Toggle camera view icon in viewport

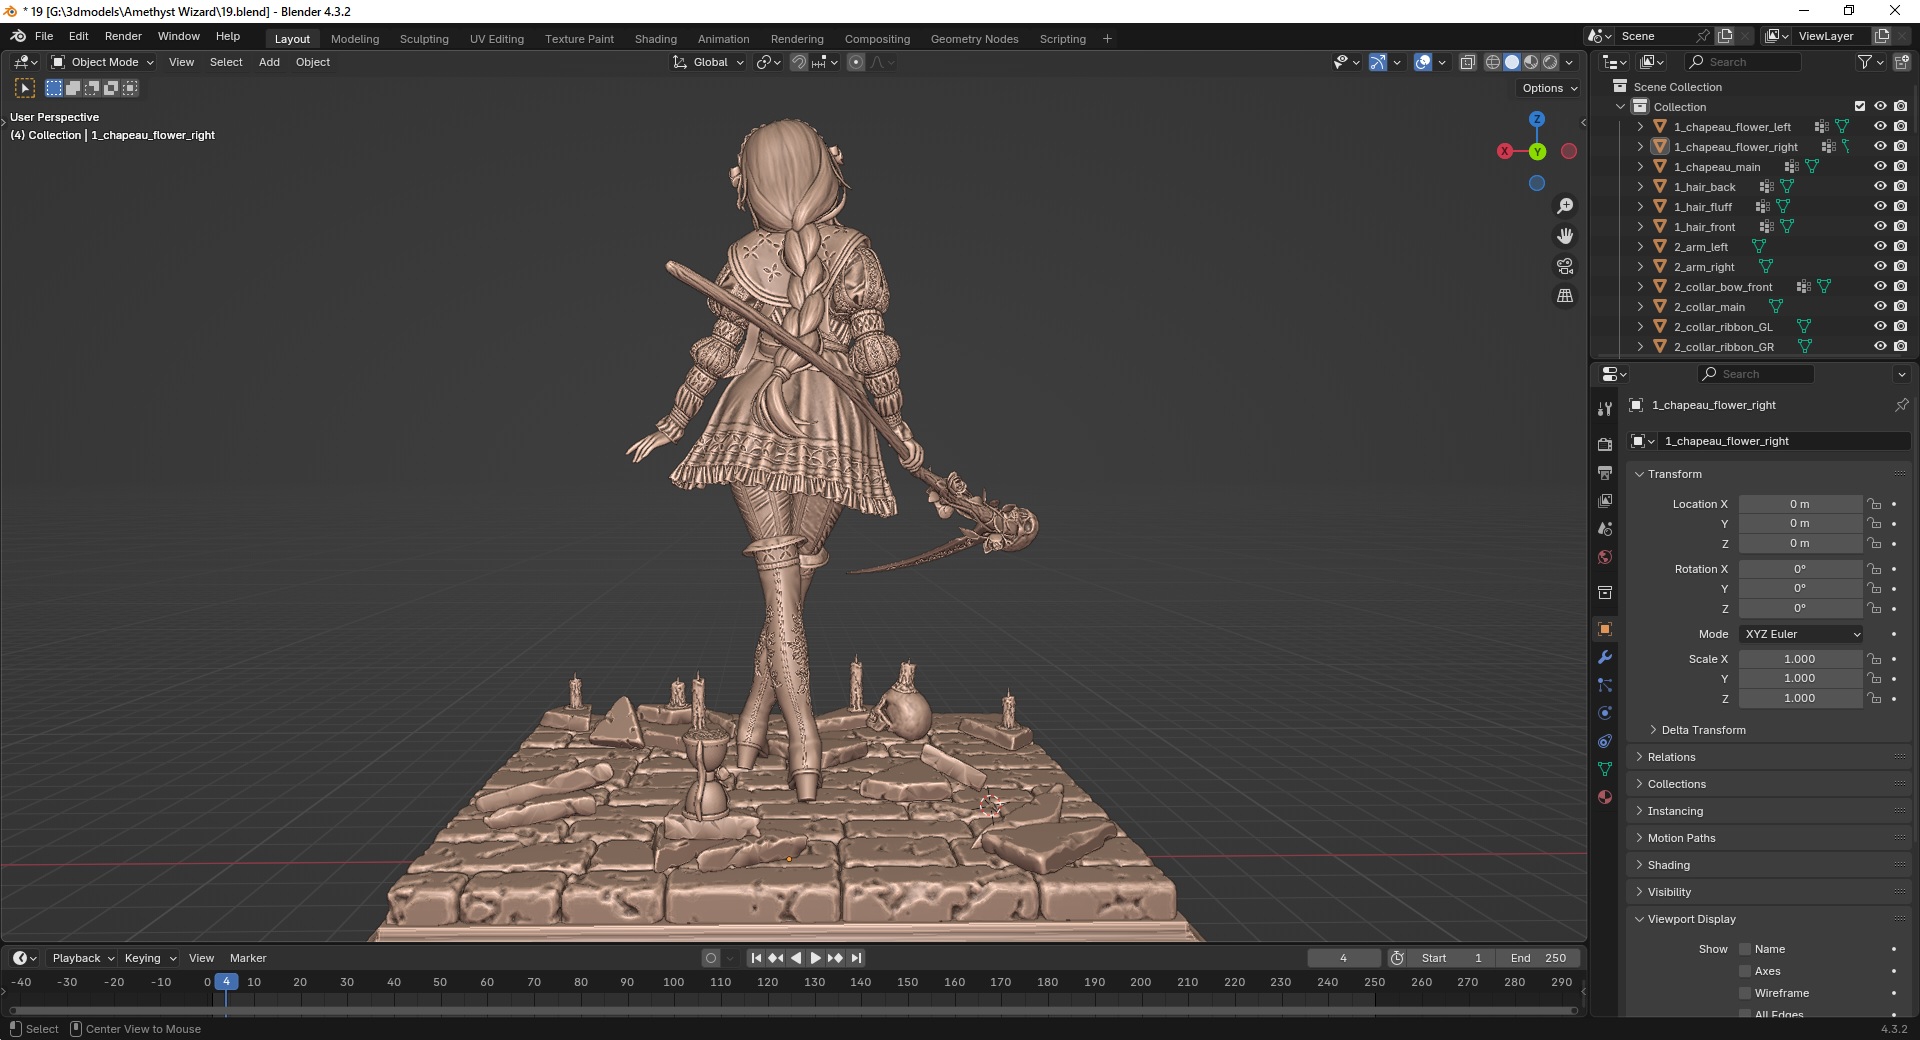click(x=1565, y=266)
